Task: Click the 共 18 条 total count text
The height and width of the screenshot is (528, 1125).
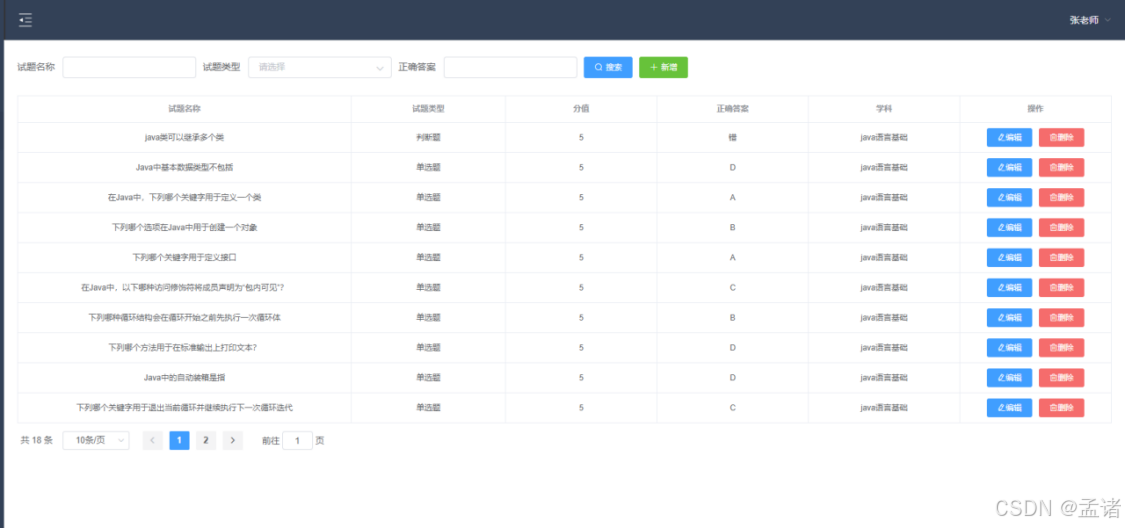Action: click(x=37, y=440)
